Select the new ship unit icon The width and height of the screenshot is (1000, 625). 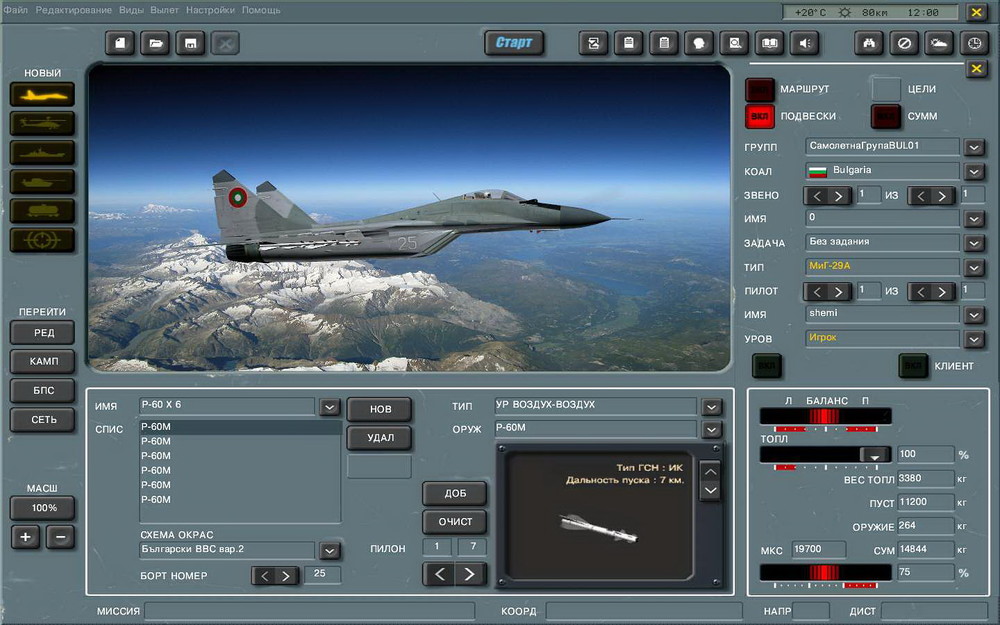pyautogui.click(x=43, y=152)
